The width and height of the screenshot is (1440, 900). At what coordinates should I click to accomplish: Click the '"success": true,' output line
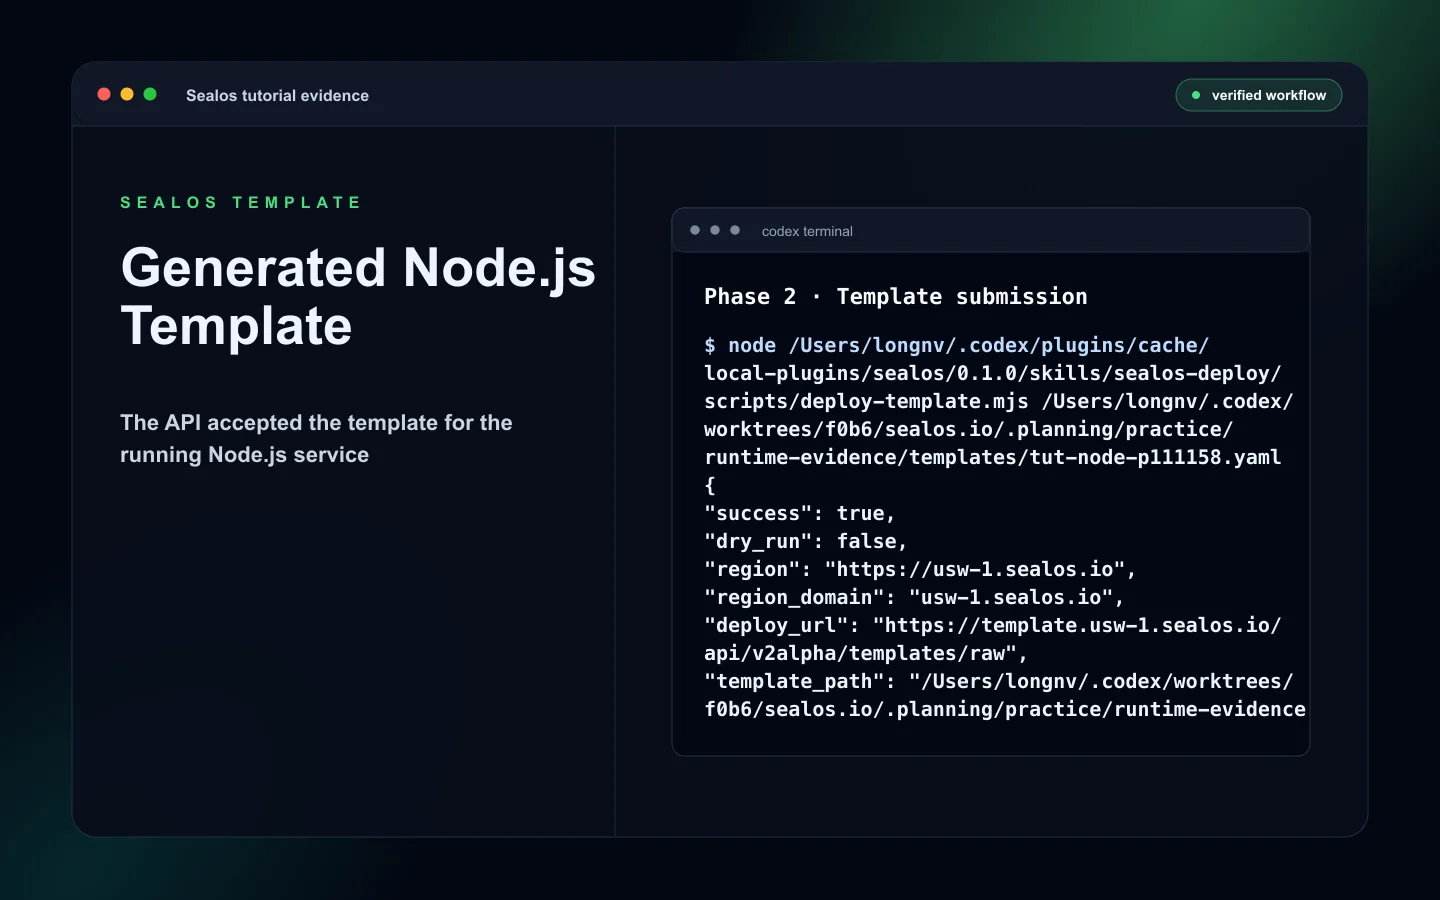click(800, 513)
